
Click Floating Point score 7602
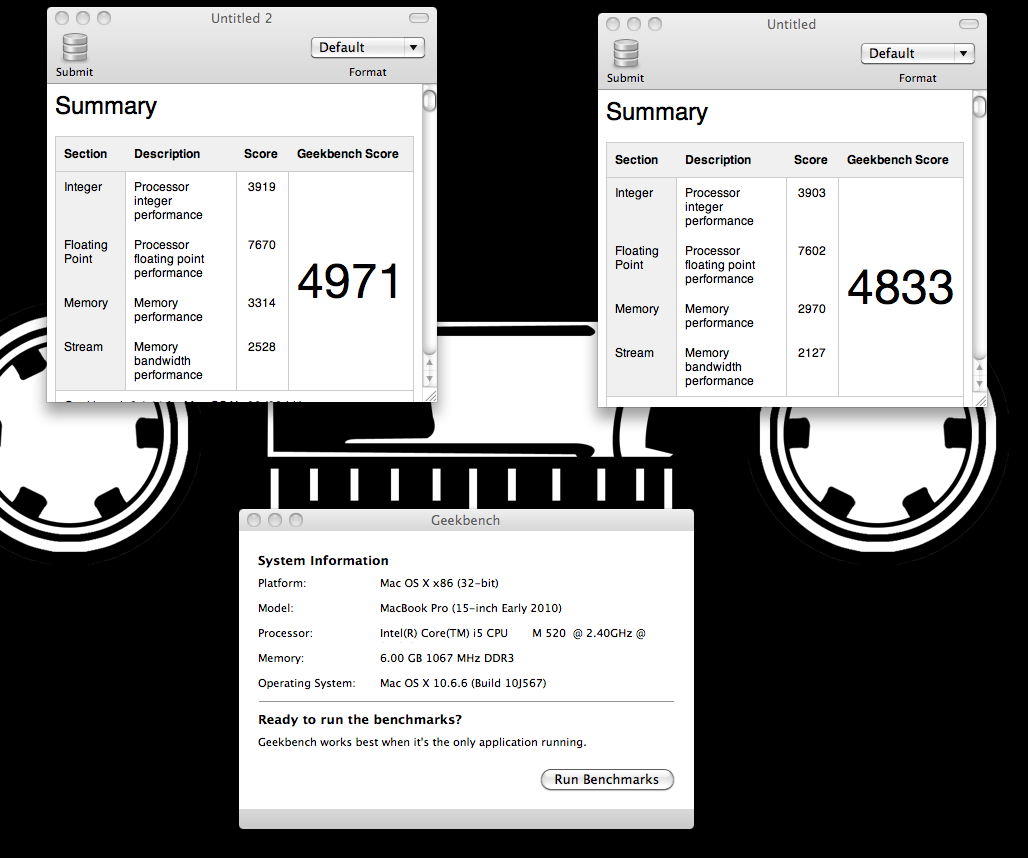[x=812, y=250]
